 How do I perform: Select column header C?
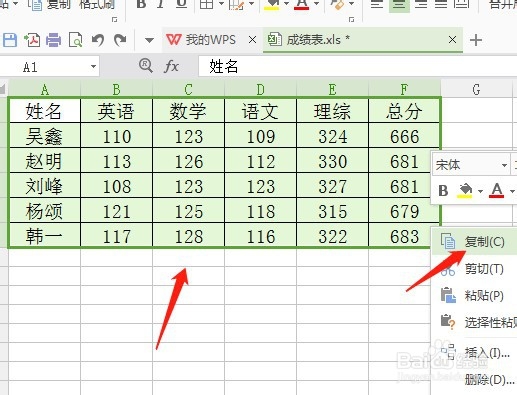click(x=188, y=89)
